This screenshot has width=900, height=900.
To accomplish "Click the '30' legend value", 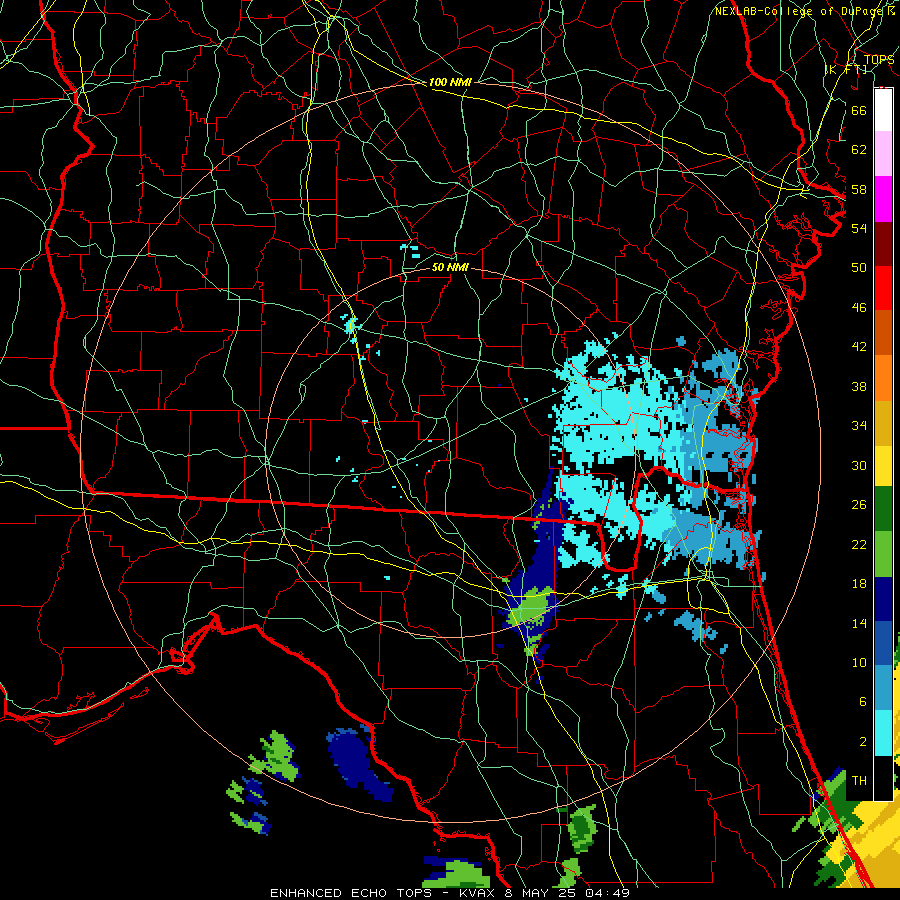I will click(x=859, y=465).
